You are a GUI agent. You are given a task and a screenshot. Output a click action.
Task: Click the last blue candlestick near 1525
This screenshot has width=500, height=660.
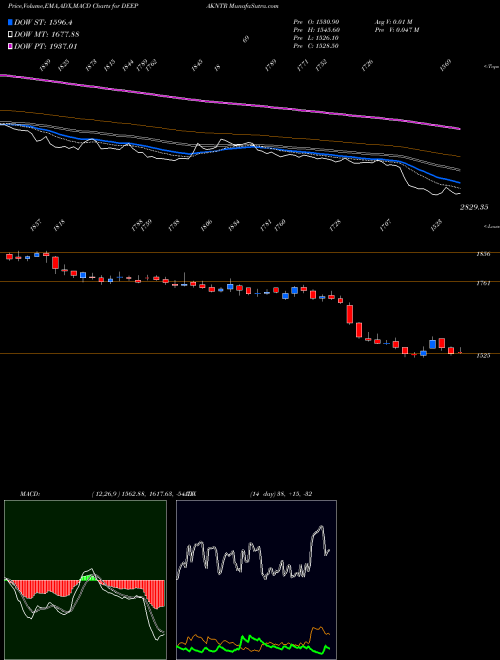click(x=433, y=343)
